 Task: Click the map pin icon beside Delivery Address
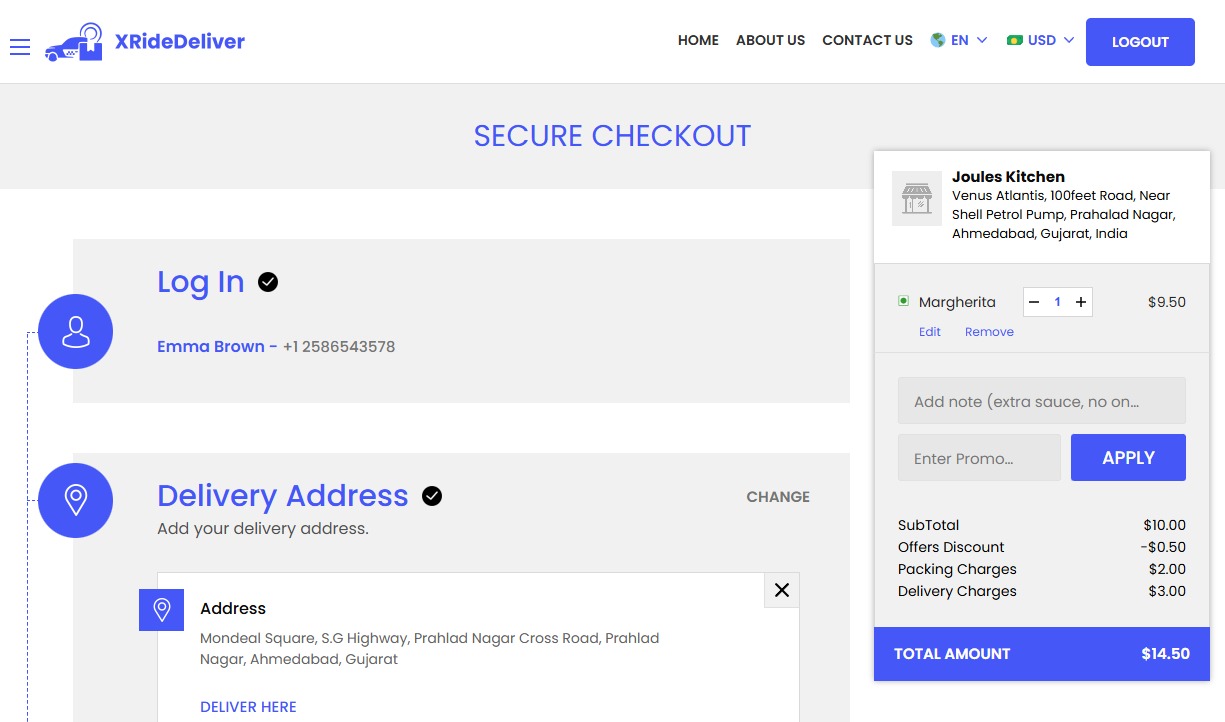pyautogui.click(x=75, y=500)
